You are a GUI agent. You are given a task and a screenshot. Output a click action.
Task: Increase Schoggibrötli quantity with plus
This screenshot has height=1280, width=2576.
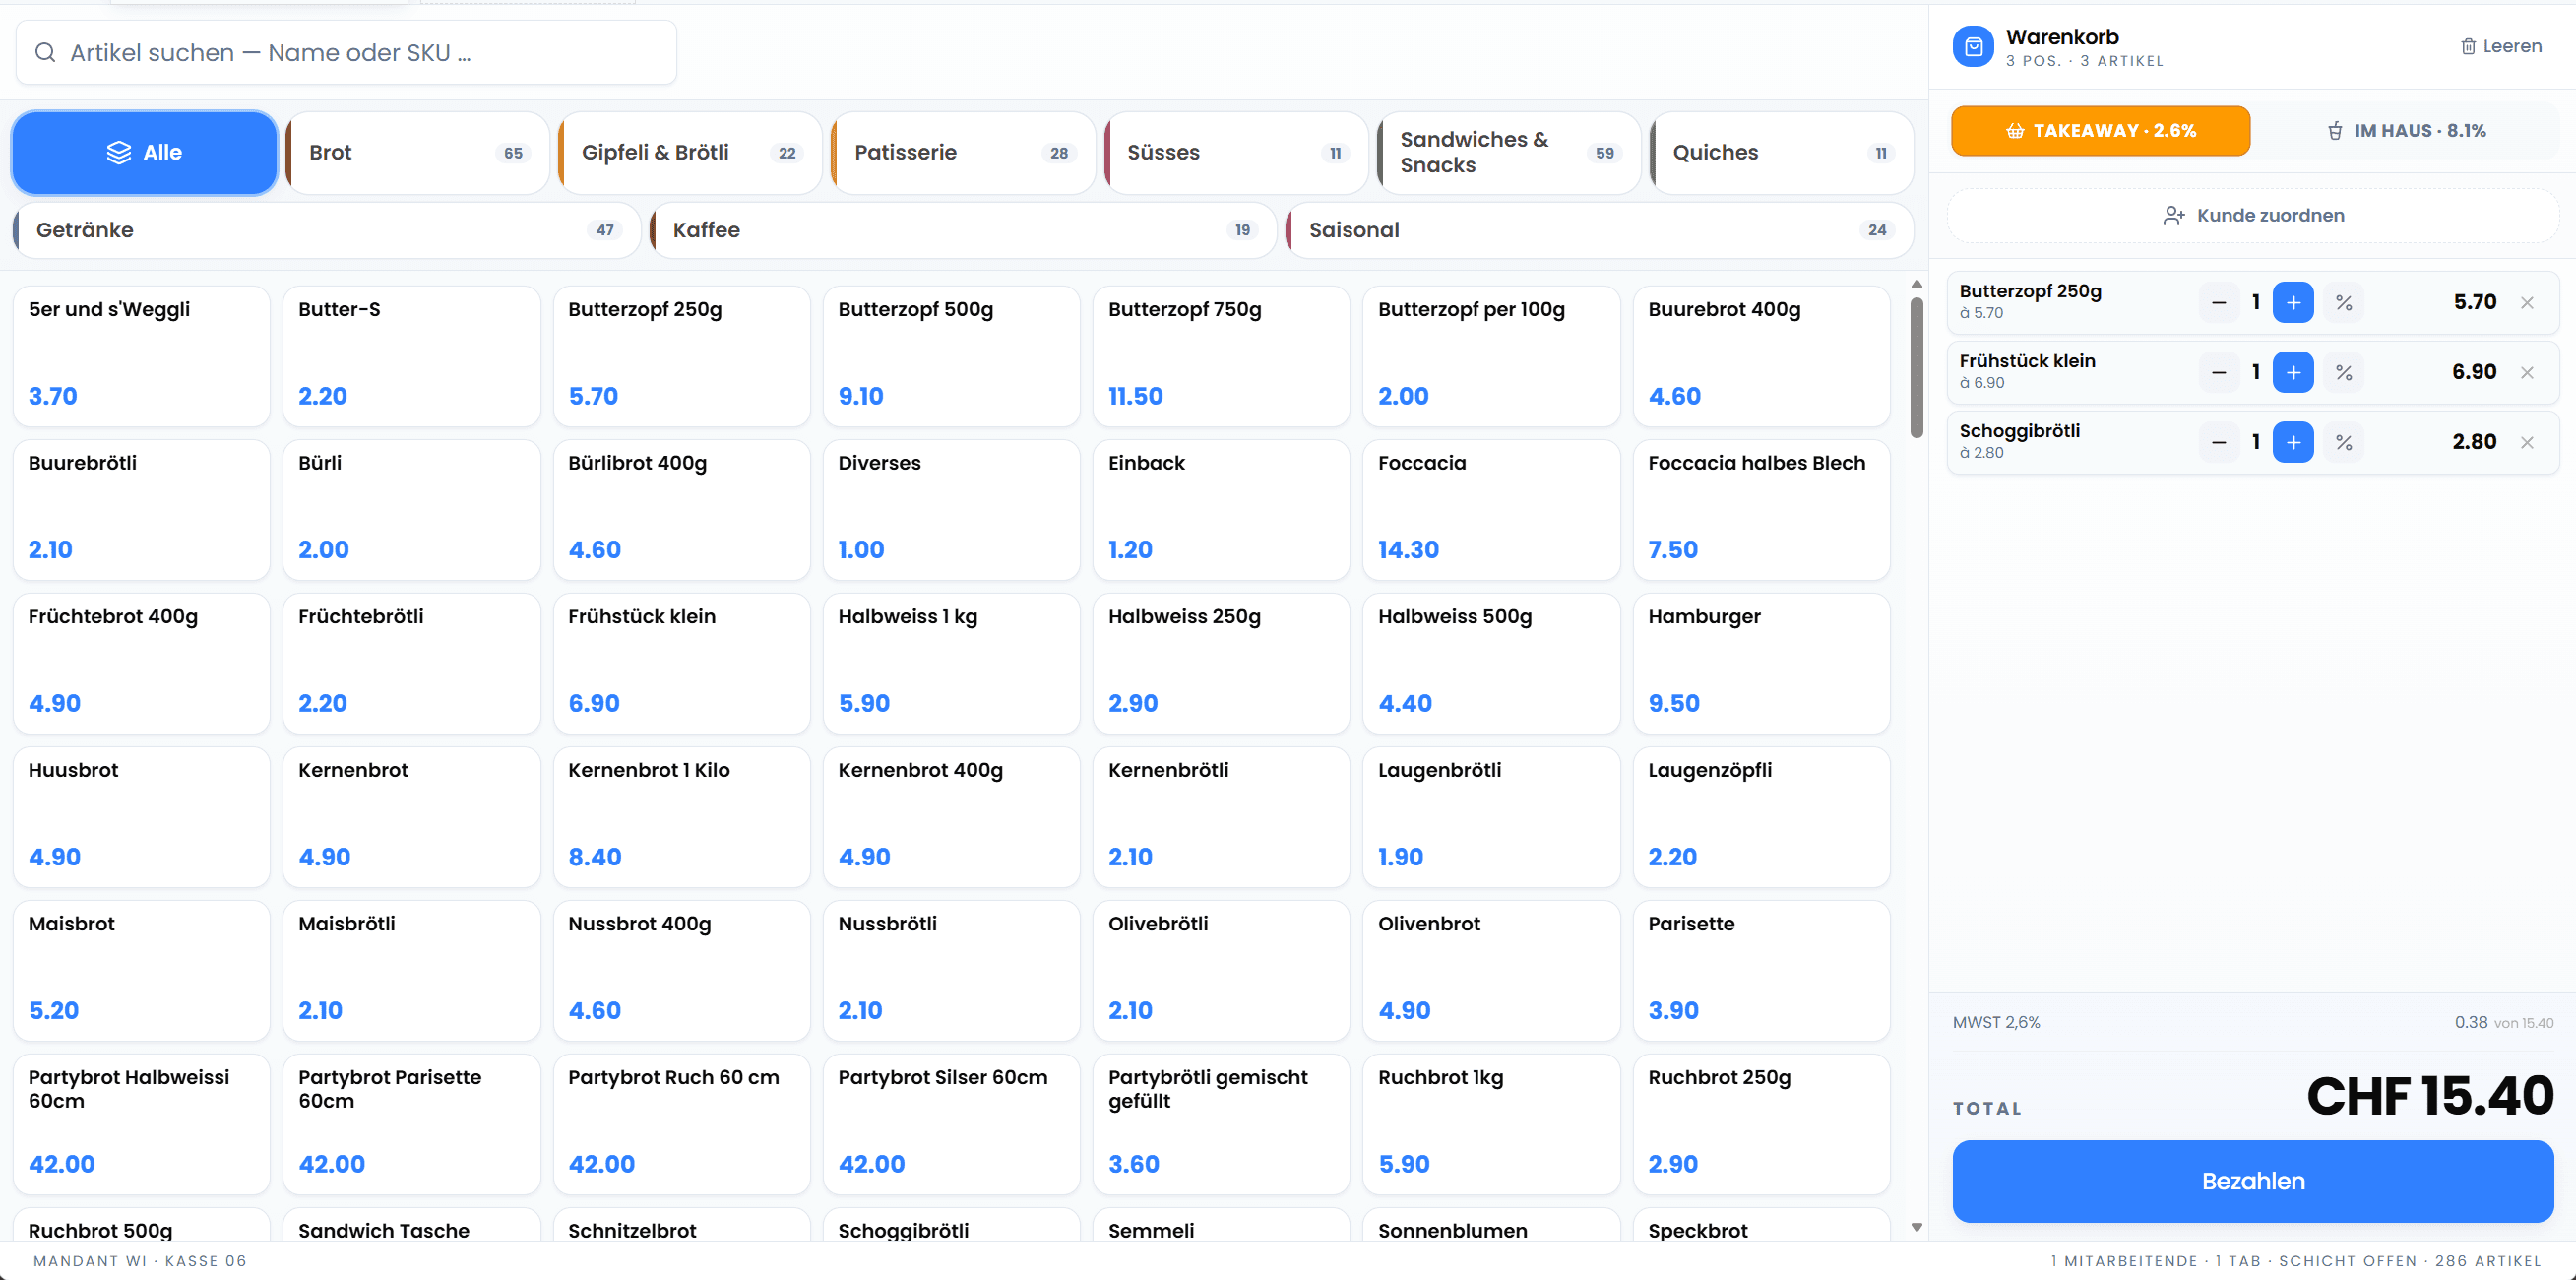(2293, 442)
